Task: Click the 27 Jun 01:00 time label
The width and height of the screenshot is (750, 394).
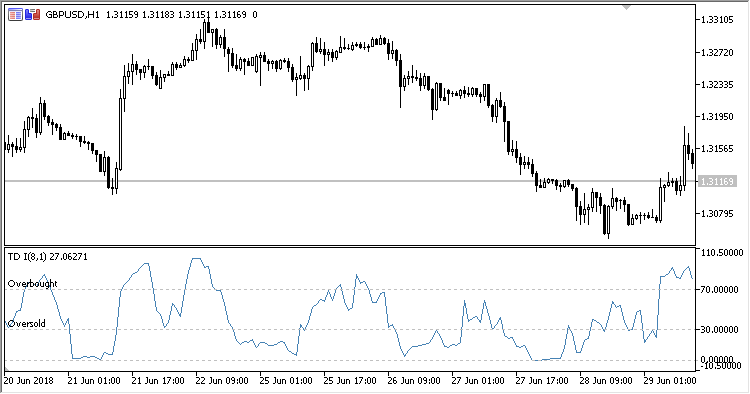Action: (x=478, y=381)
